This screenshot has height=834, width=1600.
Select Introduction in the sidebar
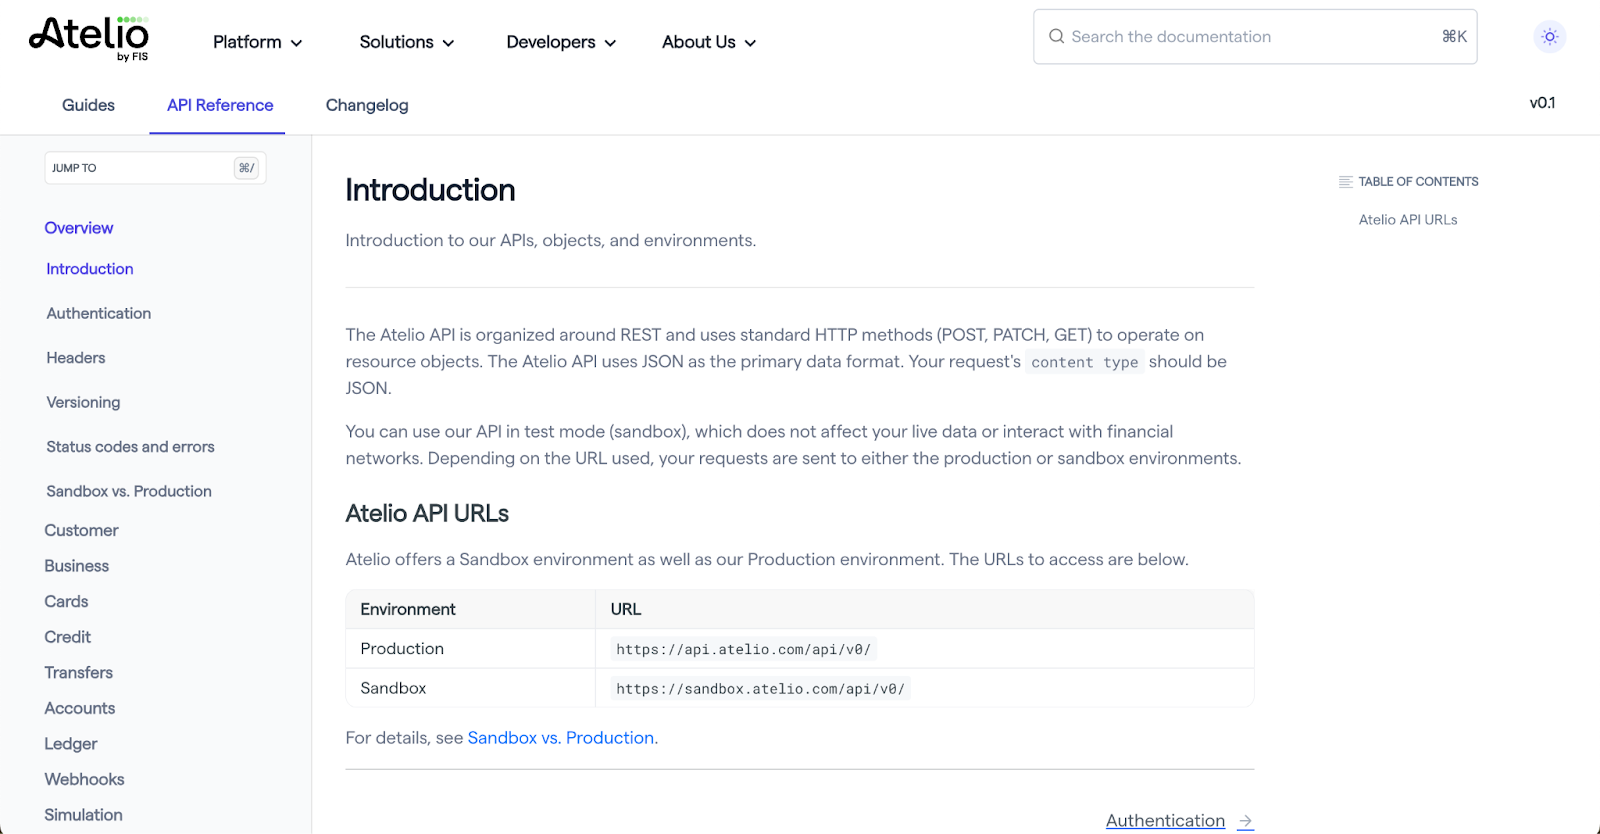point(90,269)
